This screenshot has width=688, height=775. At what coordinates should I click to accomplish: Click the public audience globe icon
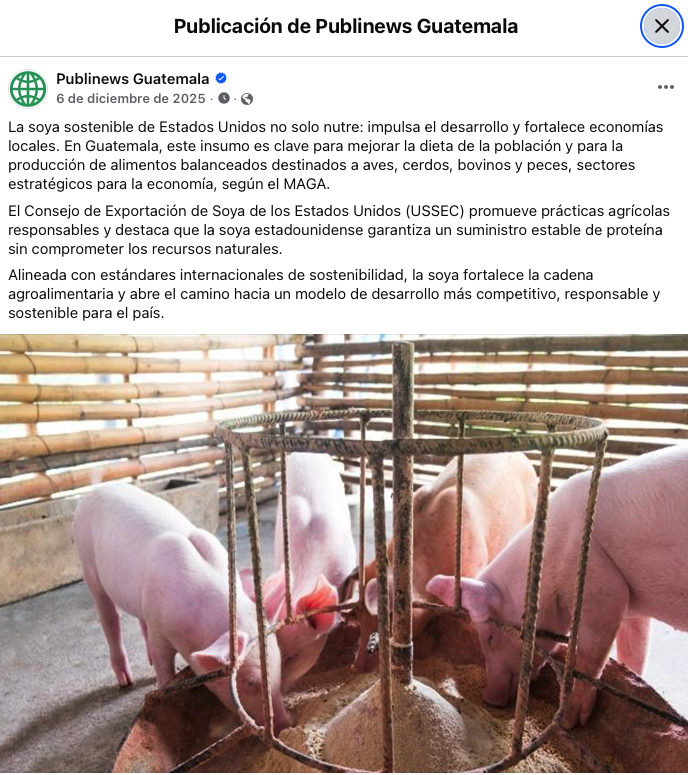coord(247,99)
